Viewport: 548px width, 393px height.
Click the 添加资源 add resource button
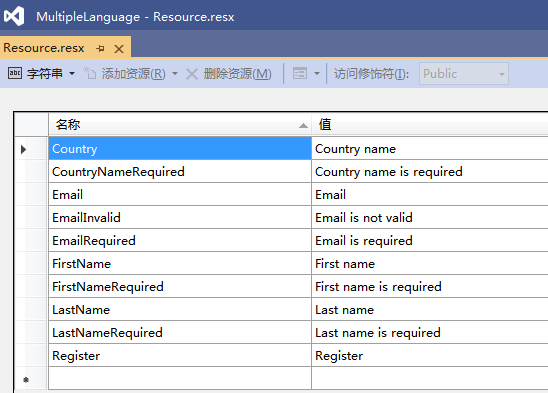click(x=124, y=73)
